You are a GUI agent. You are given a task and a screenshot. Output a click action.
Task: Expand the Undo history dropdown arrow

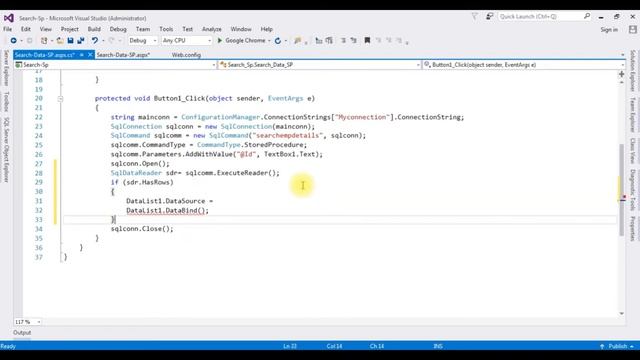103,40
